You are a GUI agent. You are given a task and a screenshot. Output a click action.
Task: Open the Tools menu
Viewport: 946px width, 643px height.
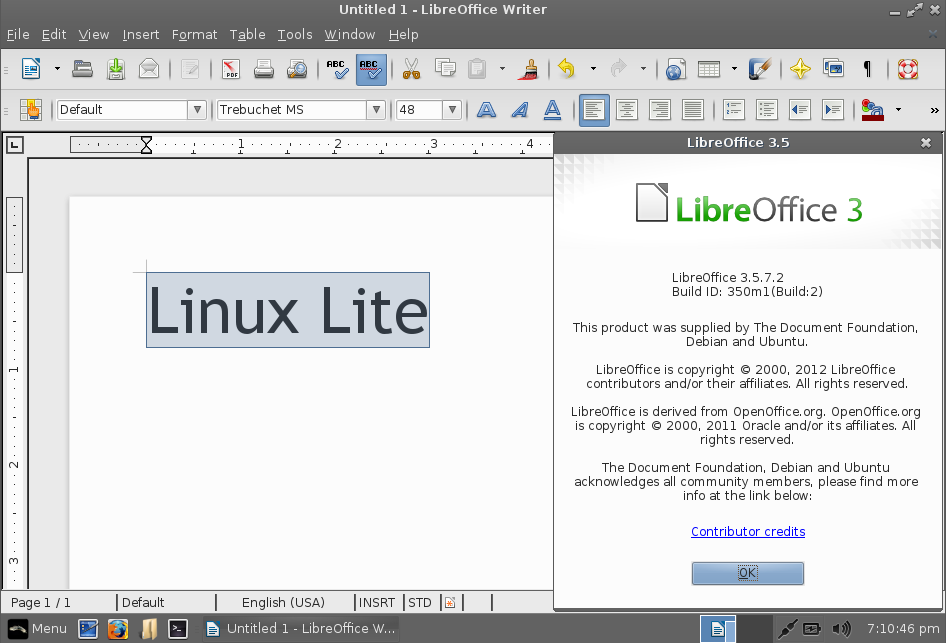(x=295, y=34)
